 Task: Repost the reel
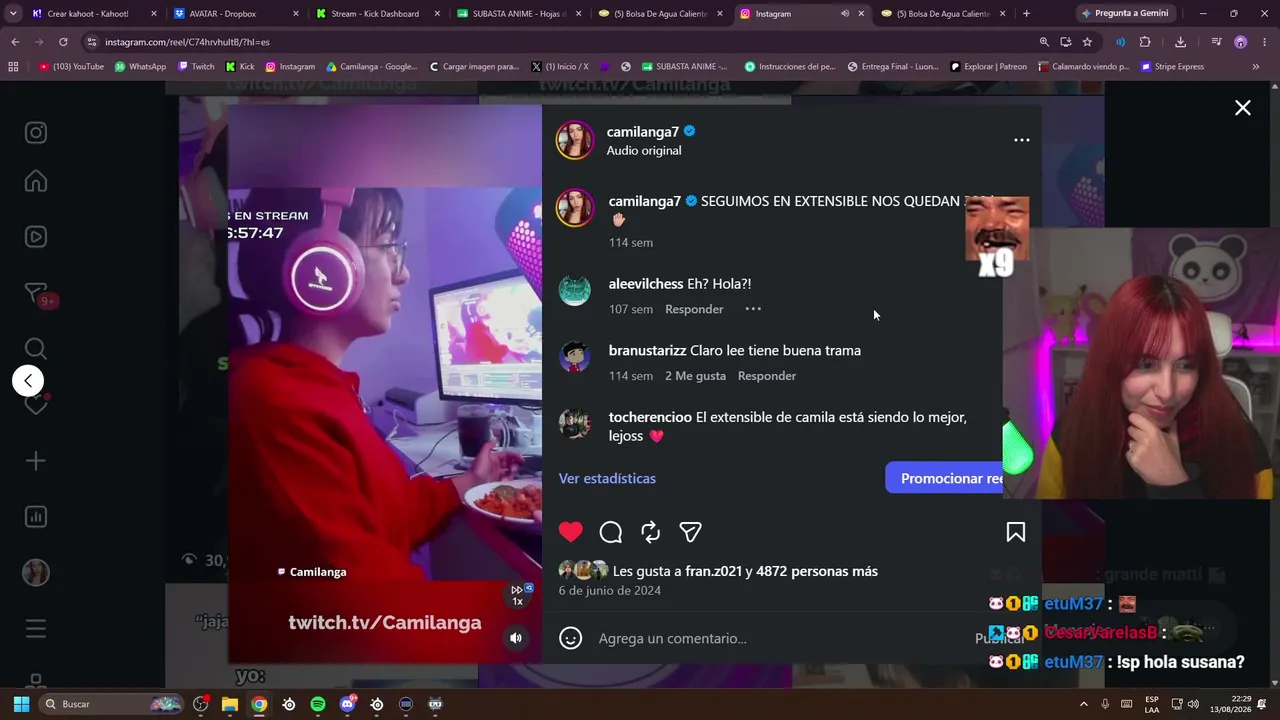click(651, 532)
